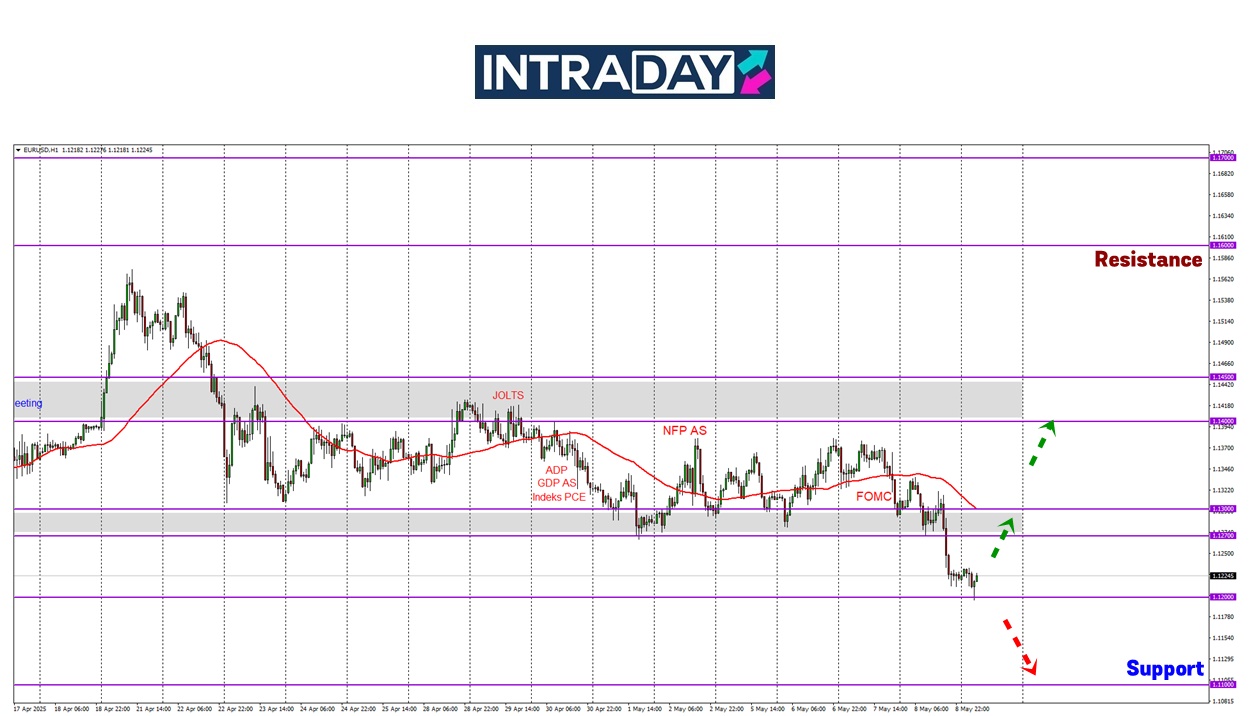
Task: Select the upper green dashed arrow near 1.14000
Action: click(x=1041, y=442)
